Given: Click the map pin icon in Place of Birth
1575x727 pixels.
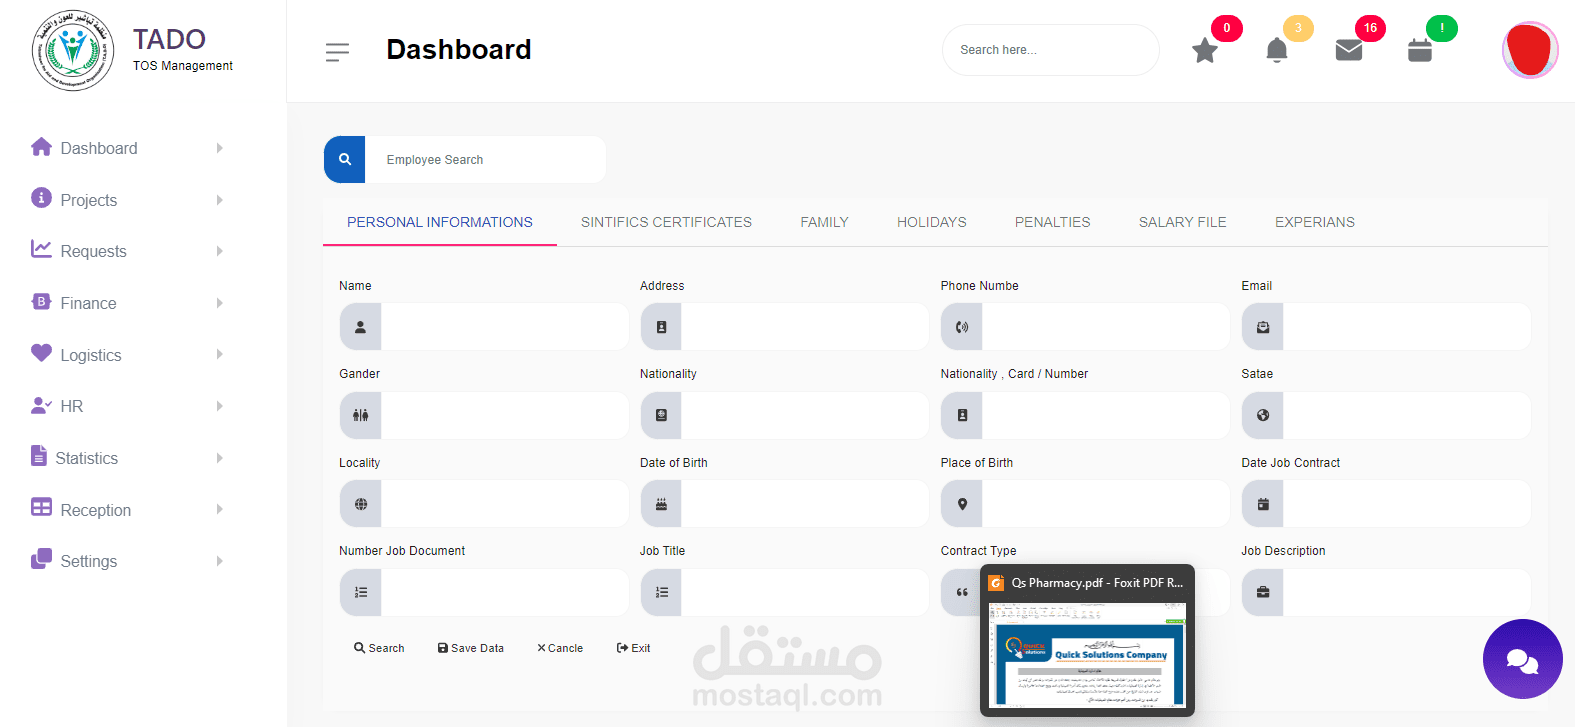Looking at the screenshot, I should click(x=962, y=504).
